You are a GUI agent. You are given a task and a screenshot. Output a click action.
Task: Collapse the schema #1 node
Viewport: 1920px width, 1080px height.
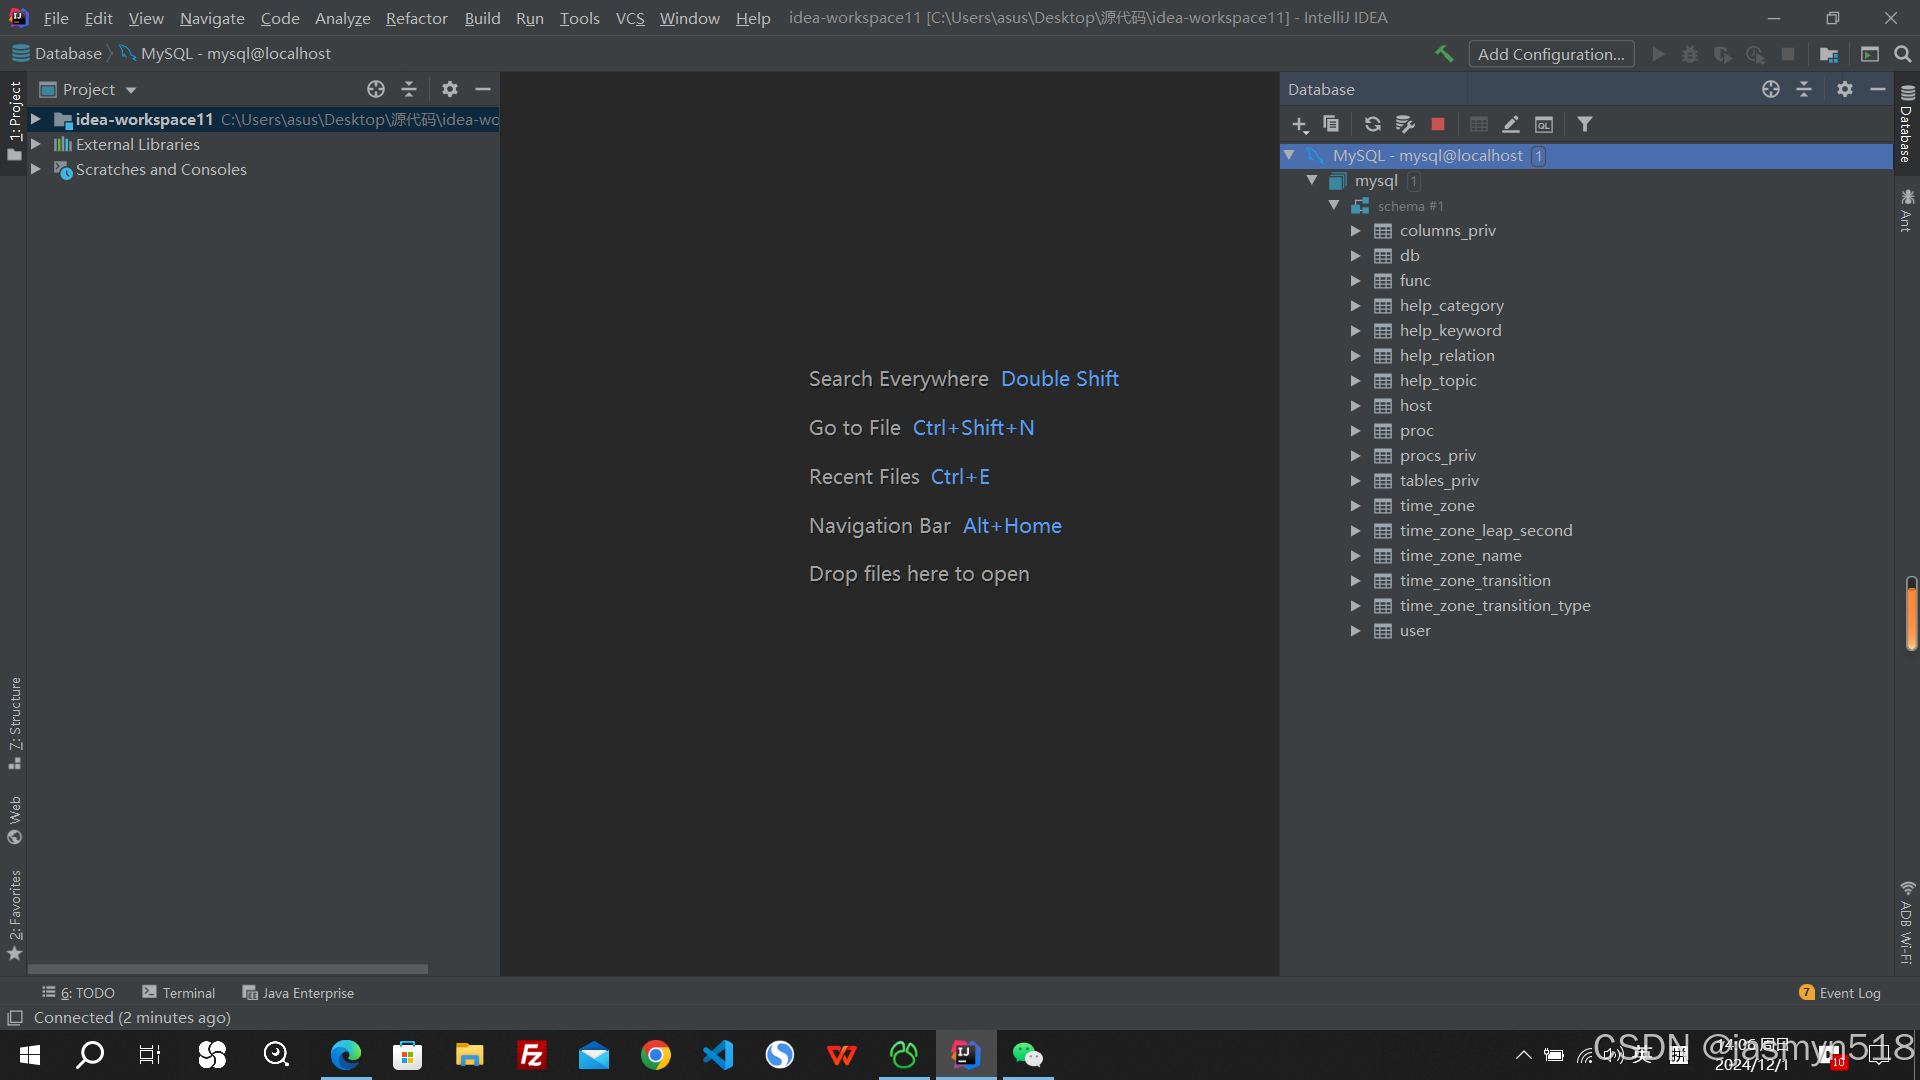1333,206
